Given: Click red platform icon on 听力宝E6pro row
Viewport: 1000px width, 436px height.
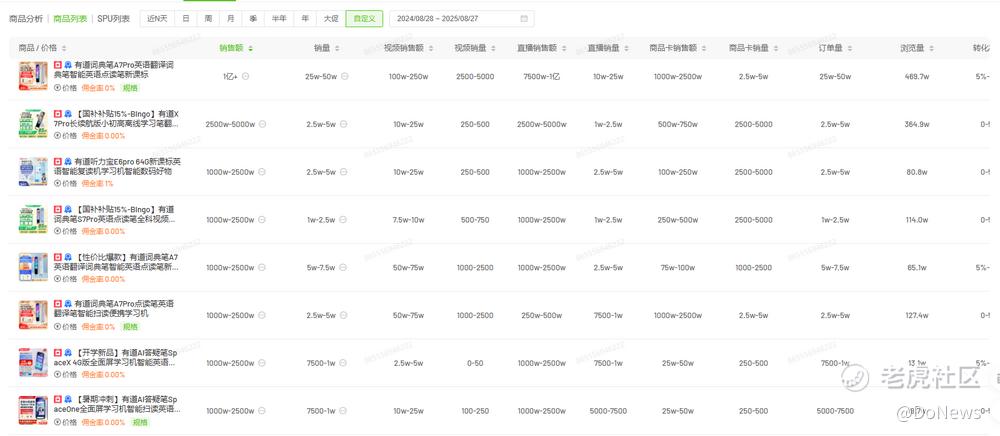Looking at the screenshot, I should [57, 161].
